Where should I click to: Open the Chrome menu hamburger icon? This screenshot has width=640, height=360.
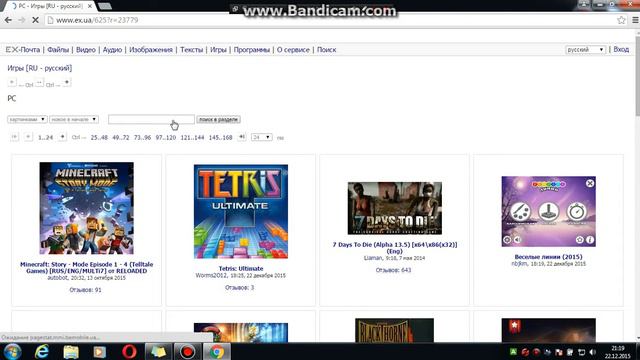point(635,20)
